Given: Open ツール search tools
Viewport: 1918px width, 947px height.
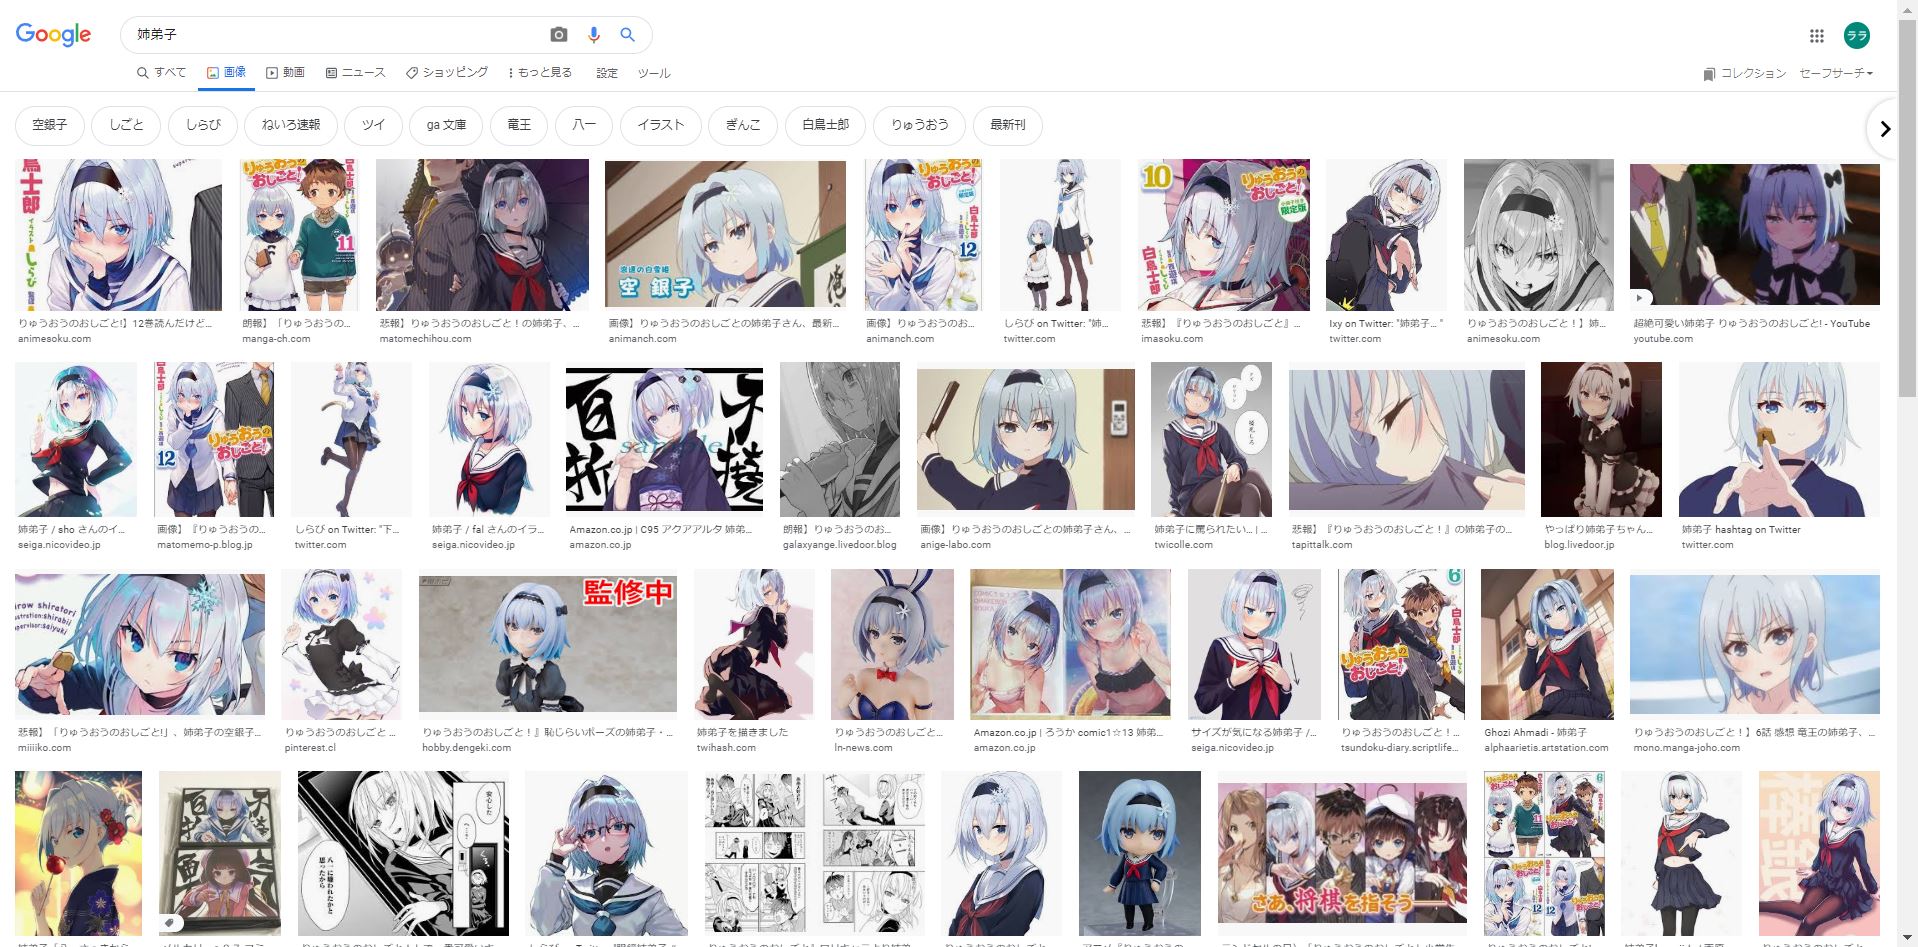Looking at the screenshot, I should tap(654, 73).
